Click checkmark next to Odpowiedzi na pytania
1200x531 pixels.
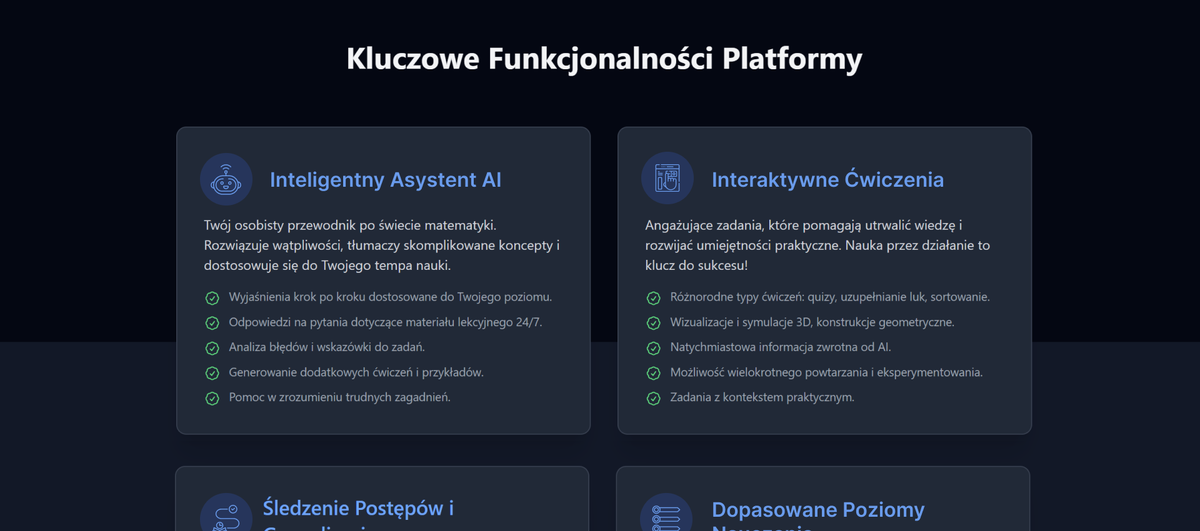[x=212, y=323]
